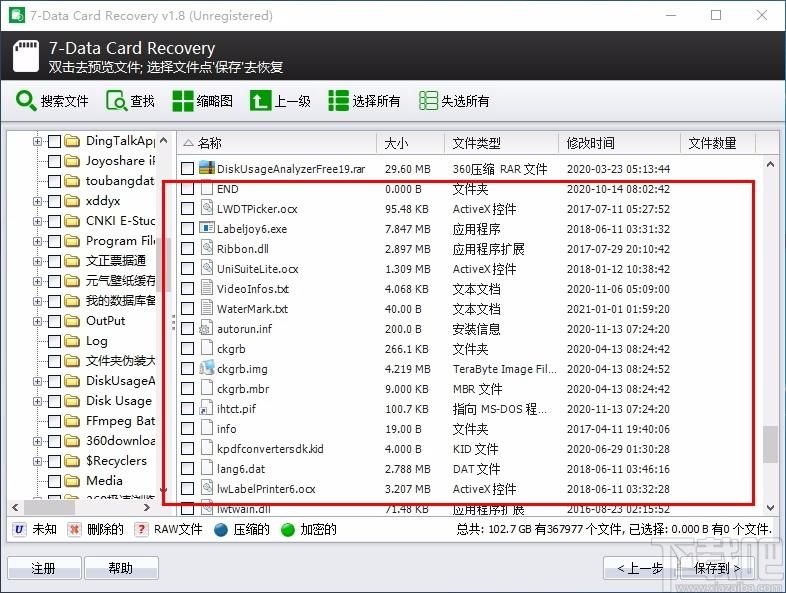Click the green 加密的 encrypted legend icon
The width and height of the screenshot is (786, 593).
[288, 529]
